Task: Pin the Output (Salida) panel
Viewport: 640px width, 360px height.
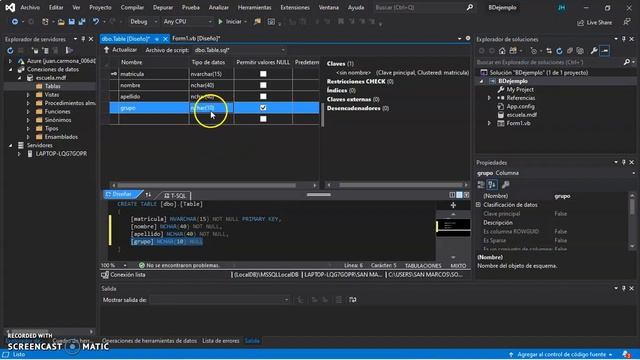Action: click(x=624, y=288)
